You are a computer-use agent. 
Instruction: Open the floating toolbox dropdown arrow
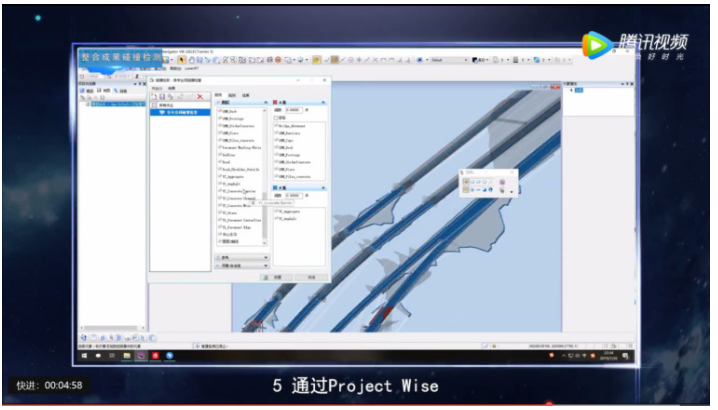[x=511, y=191]
